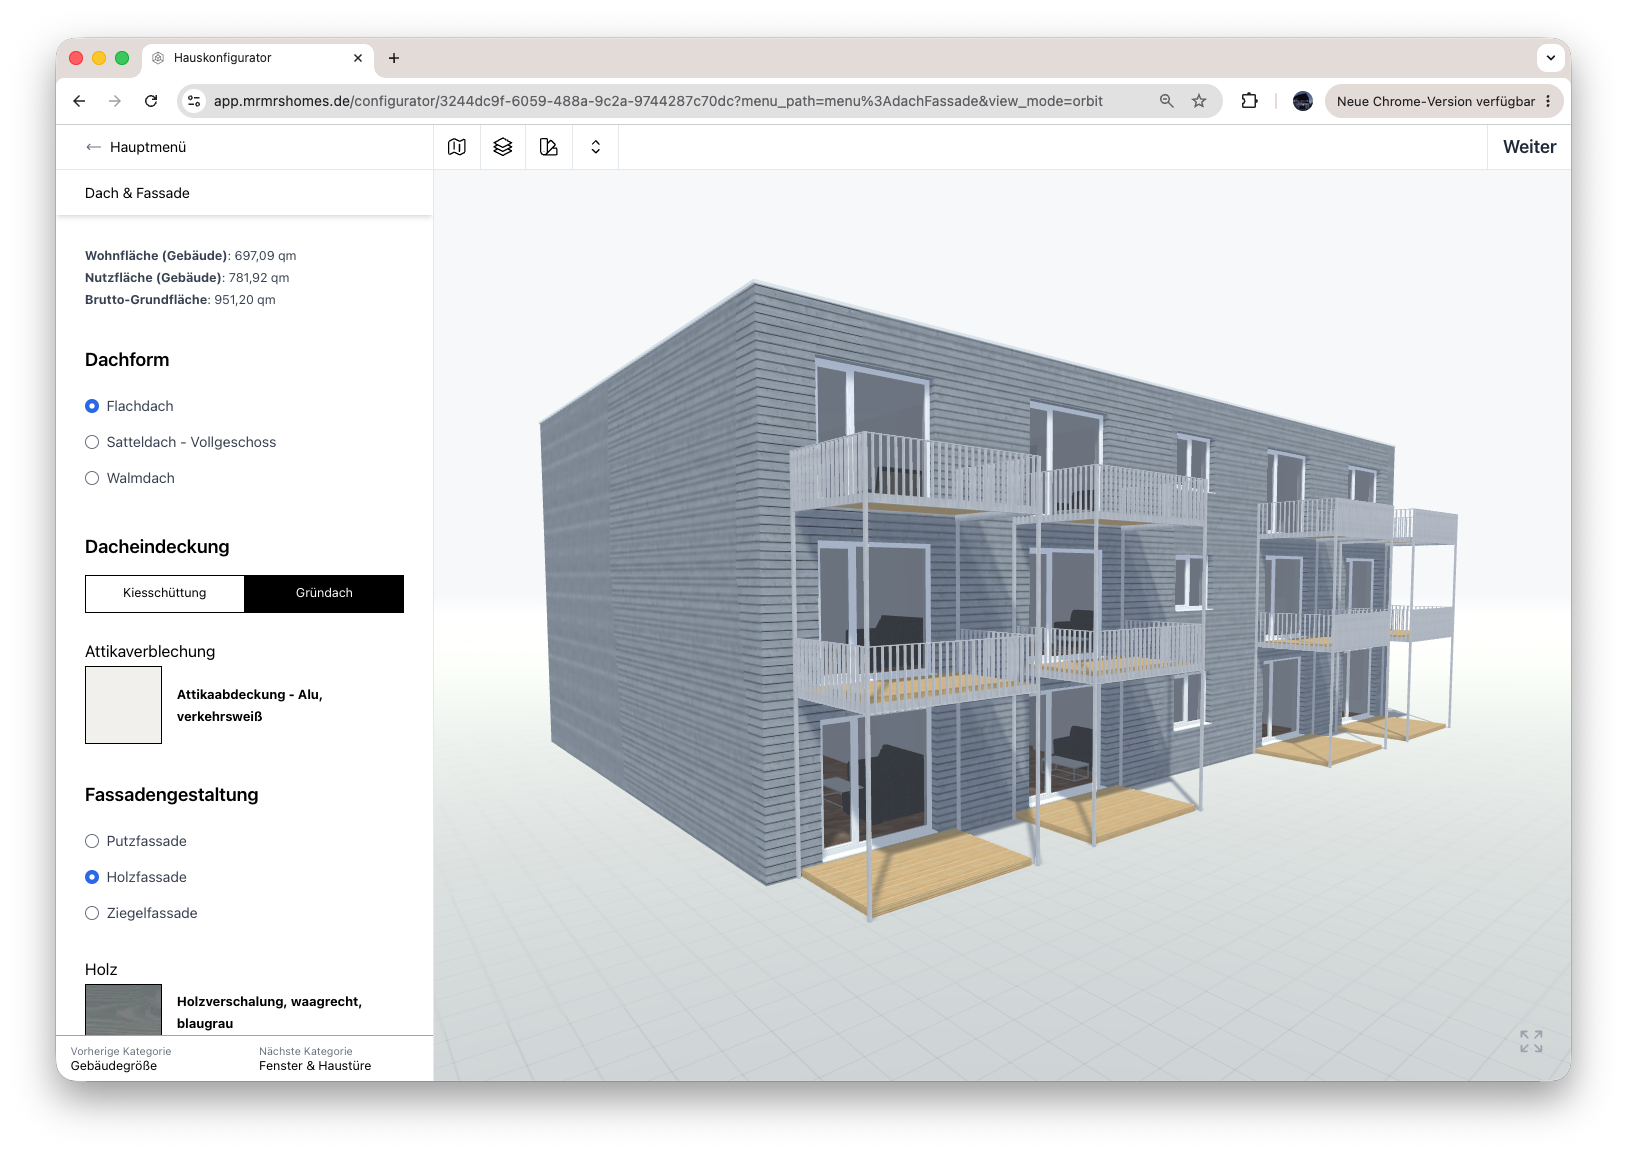Go to previous category Gebäudegröße
Image resolution: width=1627 pixels, height=1155 pixels.
tap(121, 1058)
